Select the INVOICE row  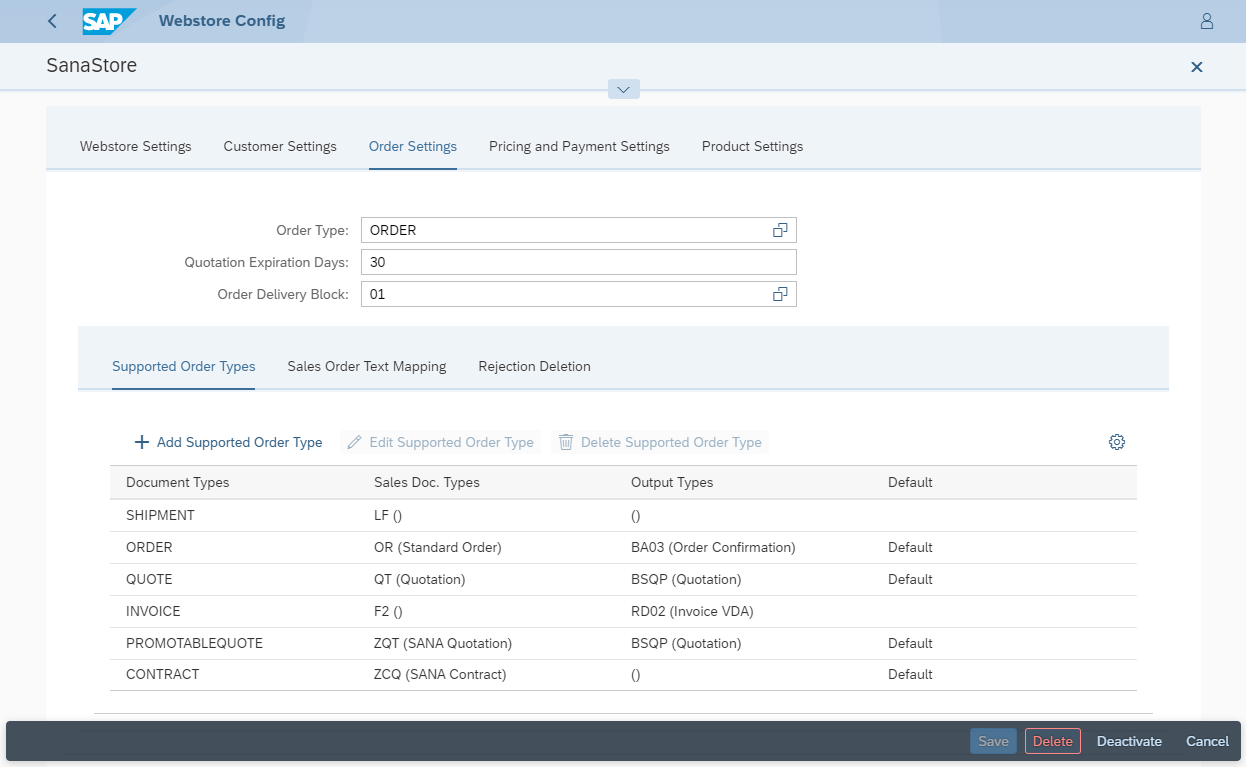click(x=623, y=611)
